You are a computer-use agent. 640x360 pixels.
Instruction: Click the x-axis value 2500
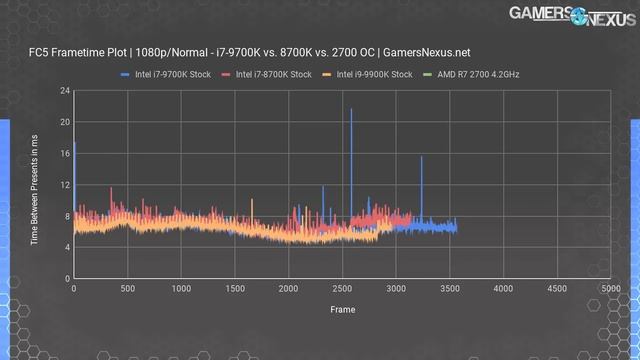pos(342,289)
